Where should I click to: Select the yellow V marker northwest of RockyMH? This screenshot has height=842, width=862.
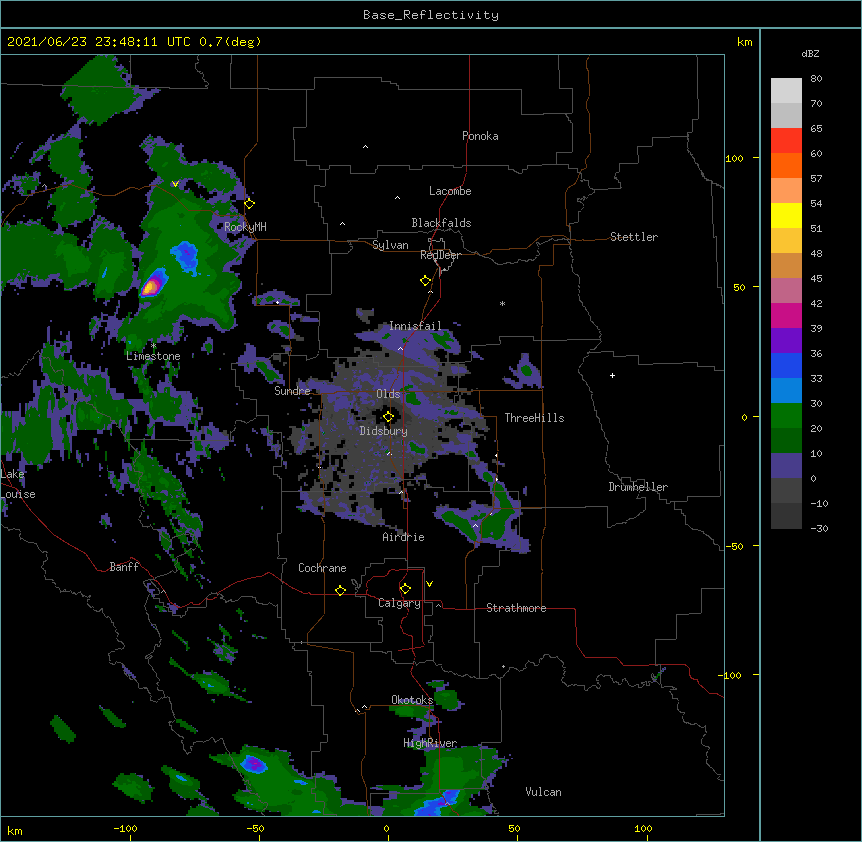[175, 184]
